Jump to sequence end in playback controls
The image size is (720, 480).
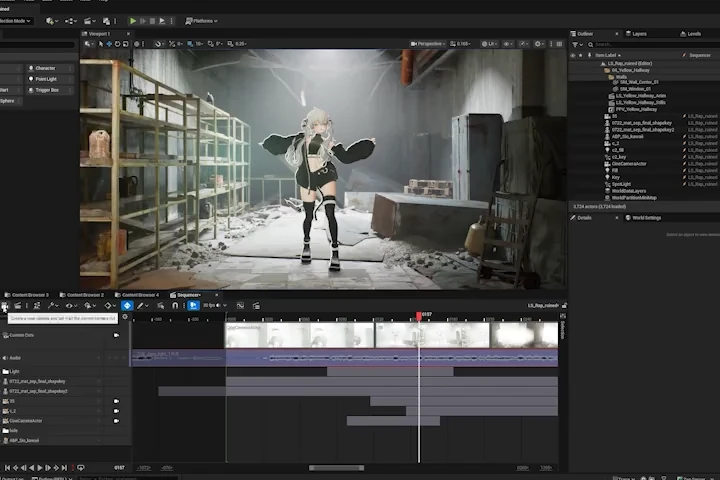tap(64, 468)
